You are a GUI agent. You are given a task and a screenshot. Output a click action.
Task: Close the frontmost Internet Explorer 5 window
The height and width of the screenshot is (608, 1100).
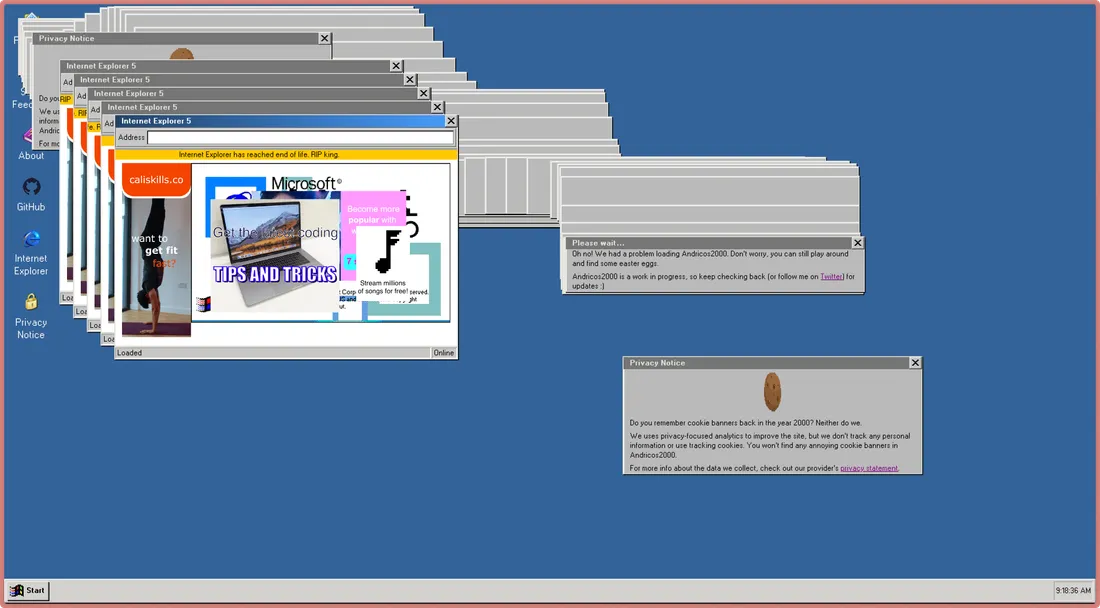coord(451,121)
